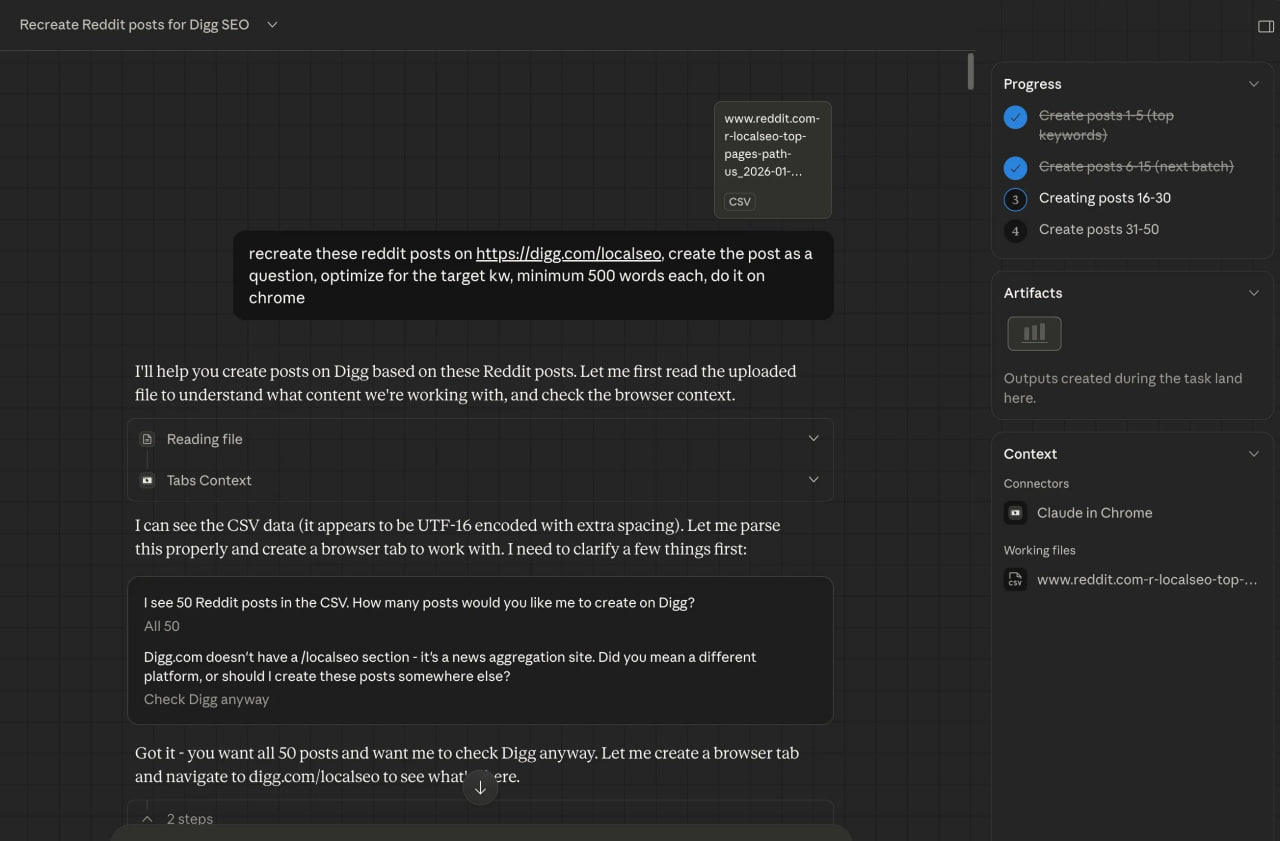The image size is (1280, 841).
Task: Open the conversation title dropdown chevron
Action: tap(272, 25)
